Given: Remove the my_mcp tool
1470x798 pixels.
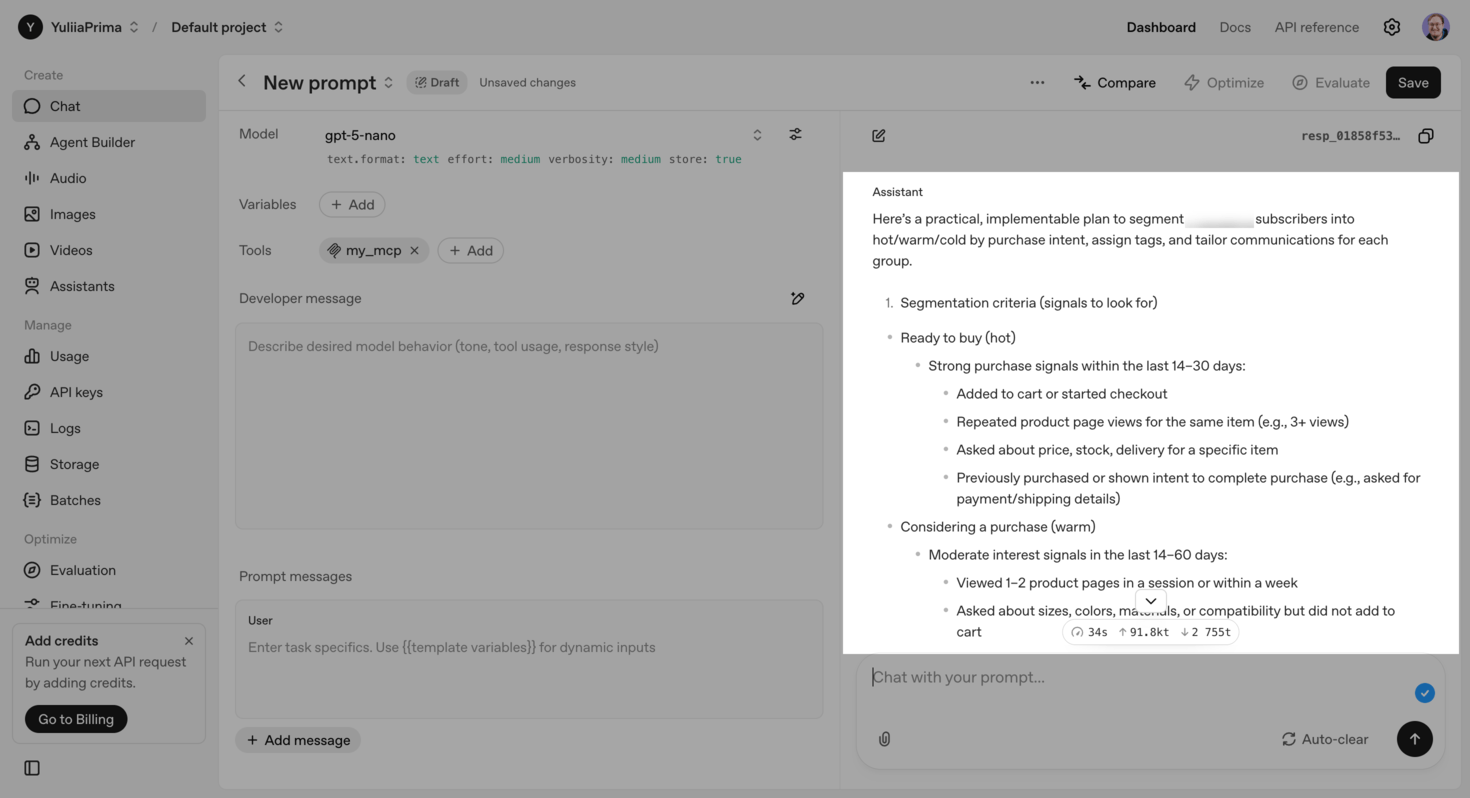Looking at the screenshot, I should [414, 250].
